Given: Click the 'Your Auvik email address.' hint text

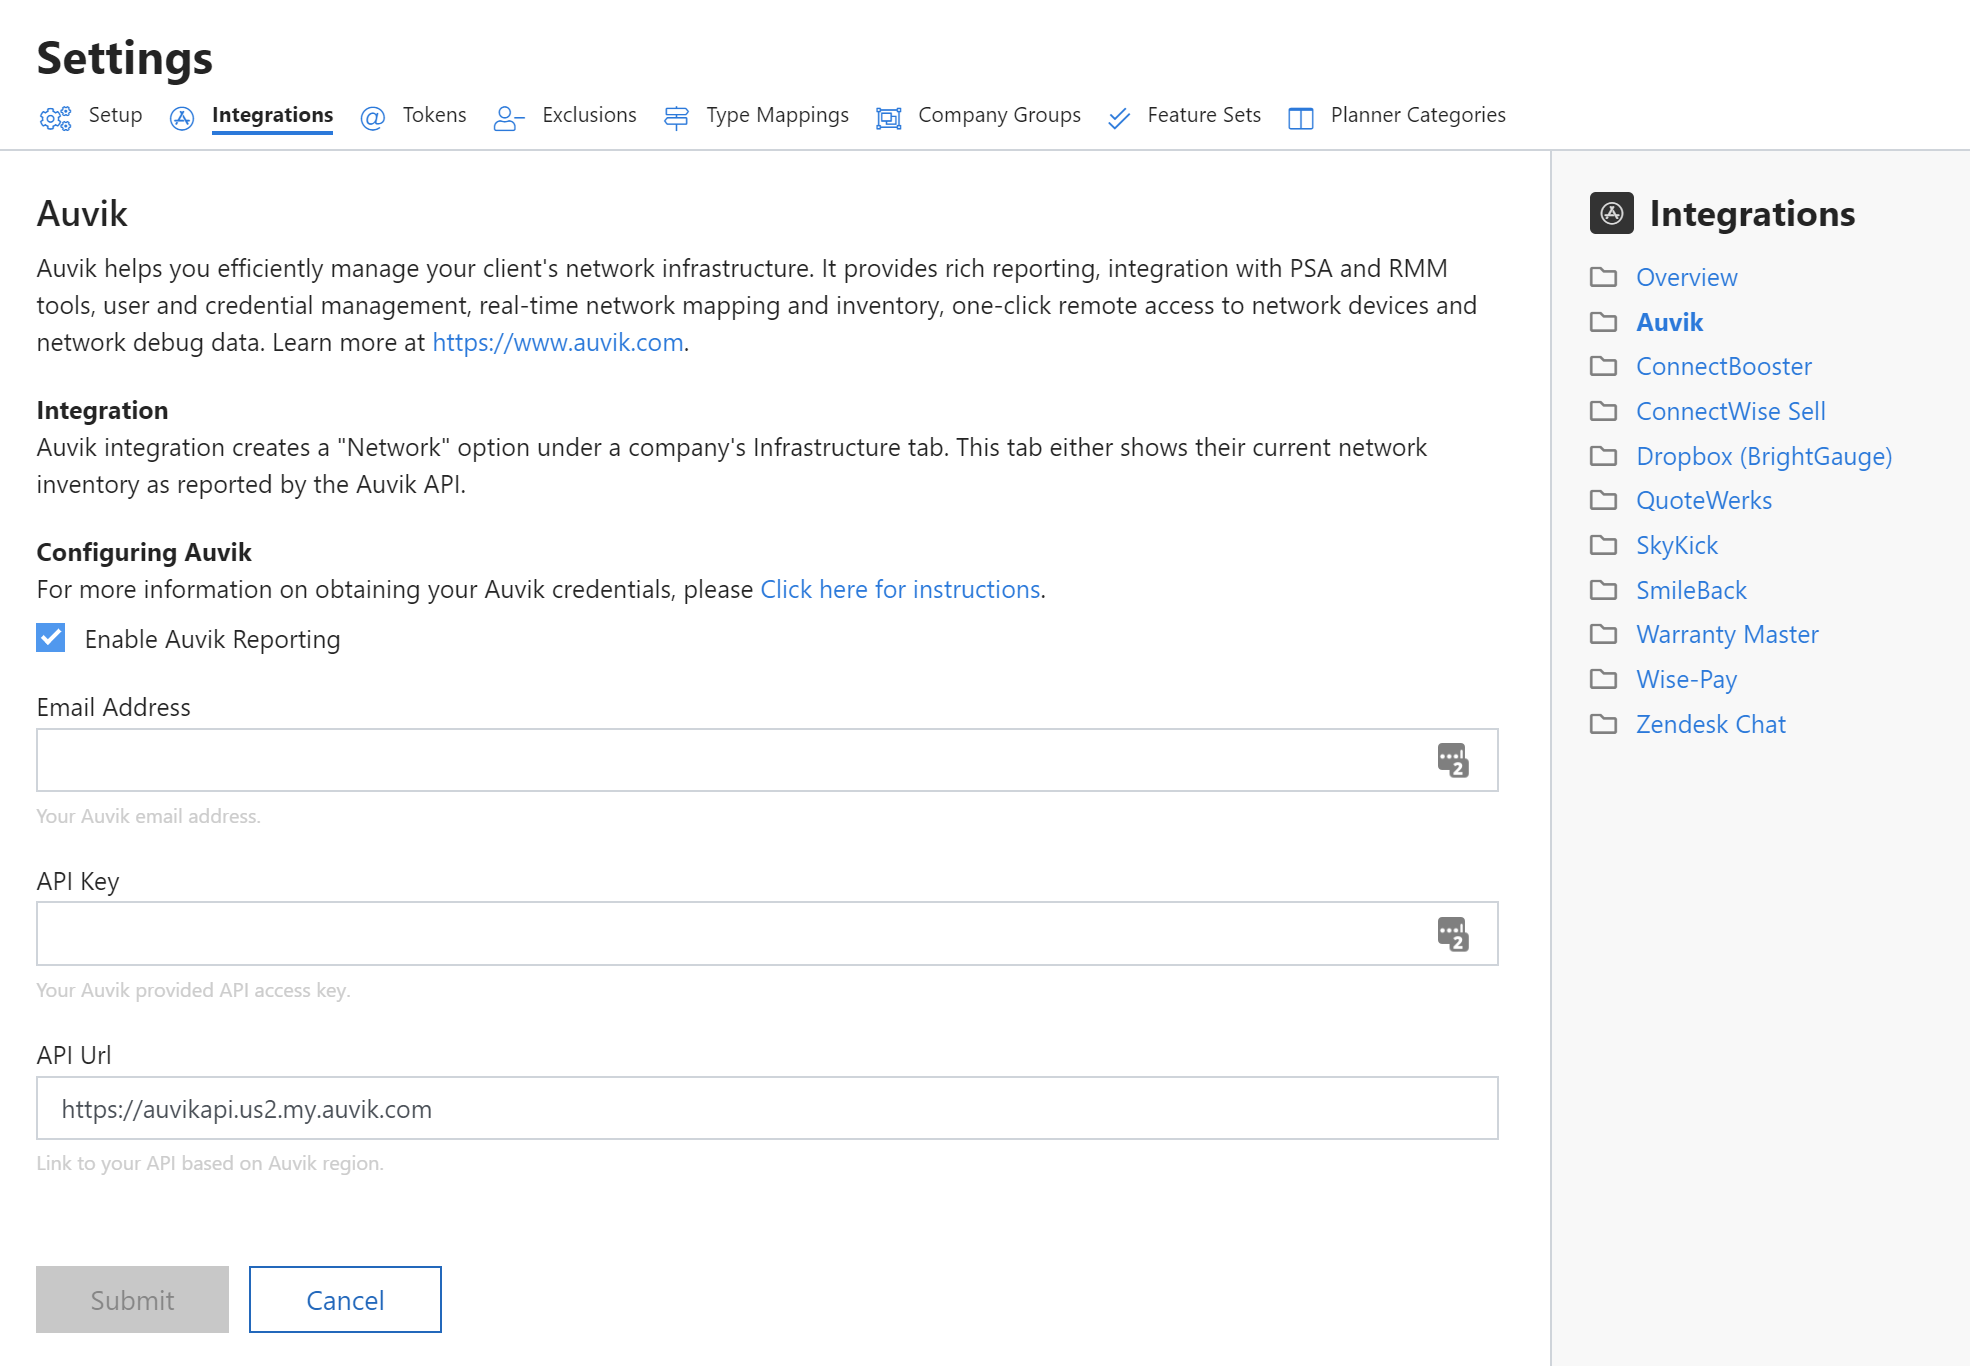Looking at the screenshot, I should click(x=148, y=816).
